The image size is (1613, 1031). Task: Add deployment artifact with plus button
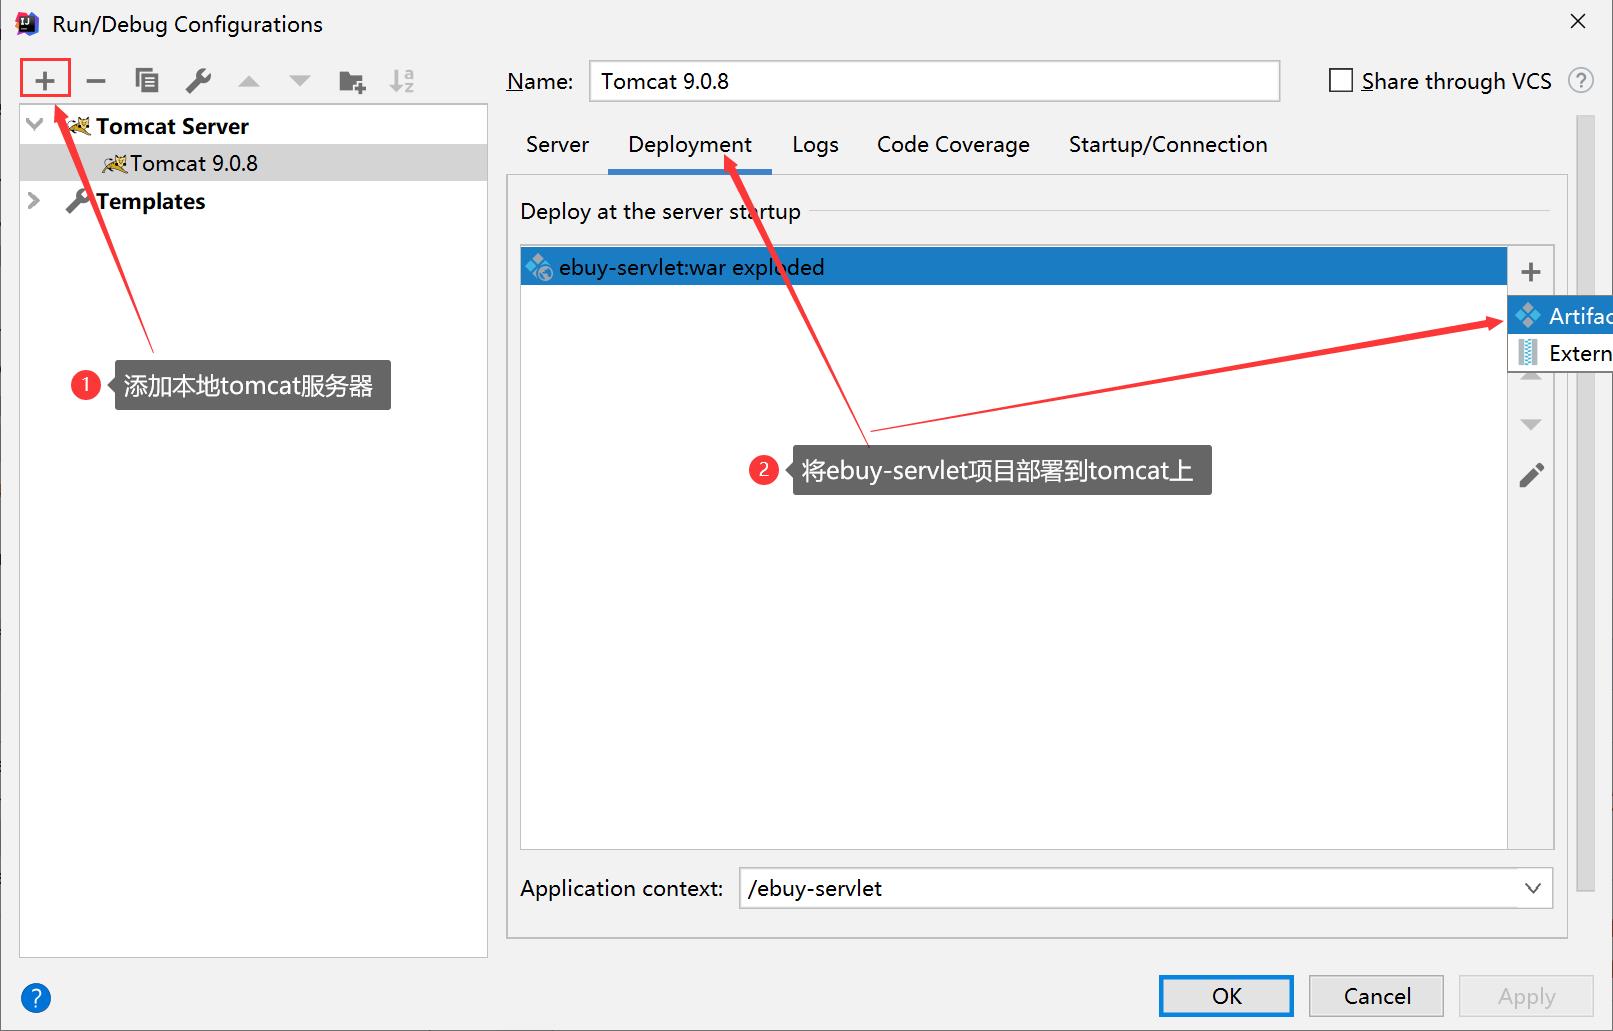pos(1531,272)
